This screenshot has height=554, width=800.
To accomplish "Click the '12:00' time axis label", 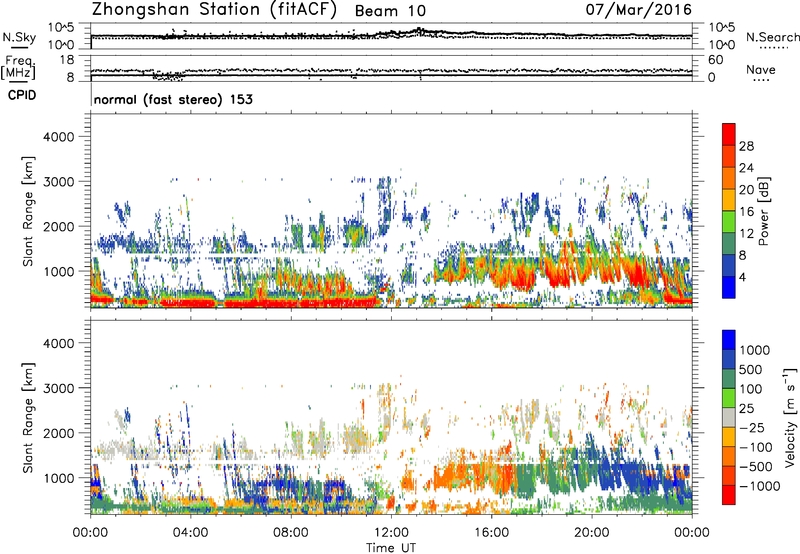I will (391, 533).
